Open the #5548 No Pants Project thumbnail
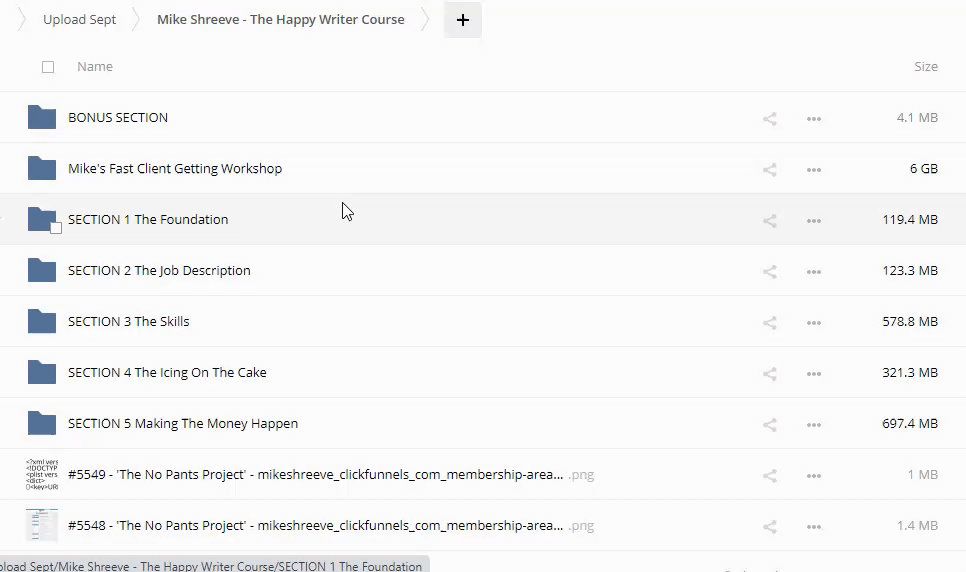This screenshot has width=966, height=572. (42, 525)
